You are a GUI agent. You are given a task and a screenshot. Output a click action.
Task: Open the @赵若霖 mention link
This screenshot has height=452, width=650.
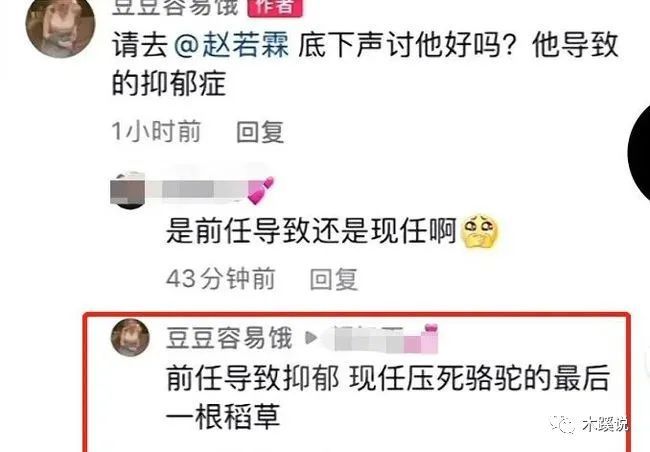(230, 46)
